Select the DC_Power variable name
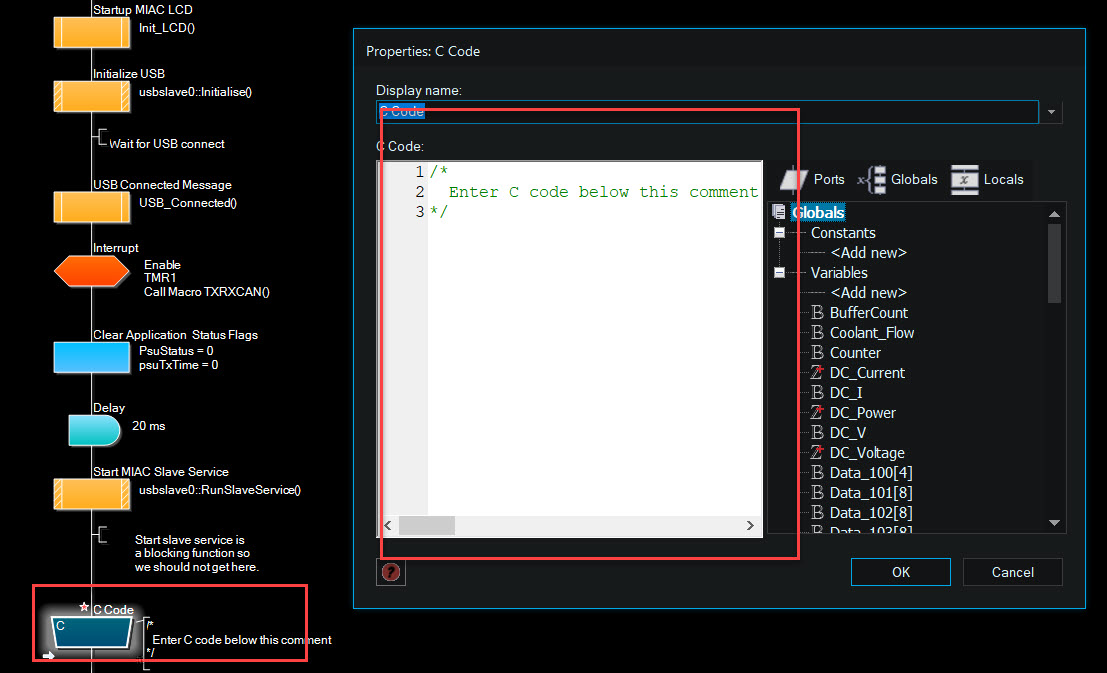 862,412
